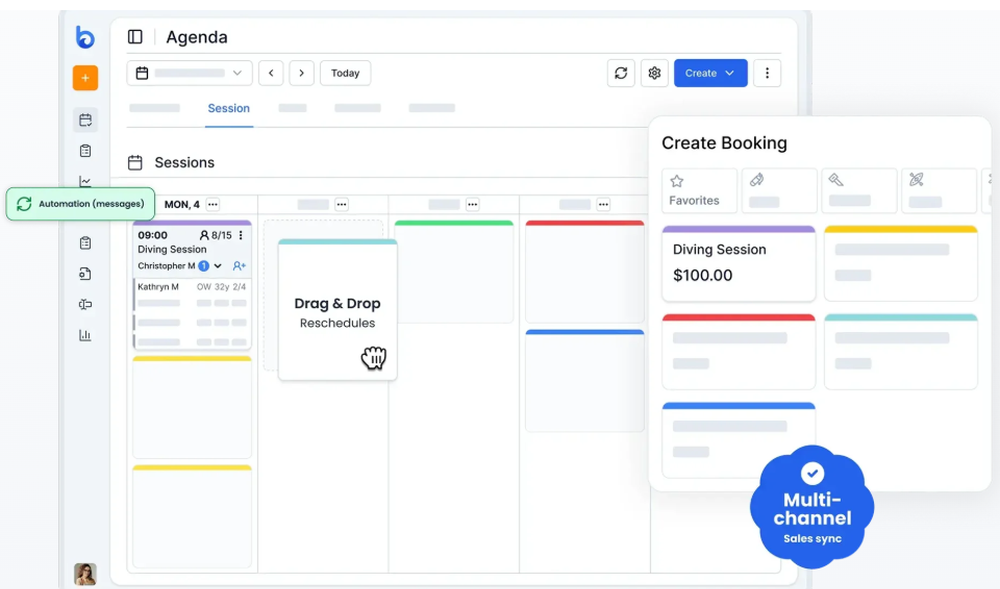
Task: Open the bar chart reports sidebar icon
Action: (85, 335)
